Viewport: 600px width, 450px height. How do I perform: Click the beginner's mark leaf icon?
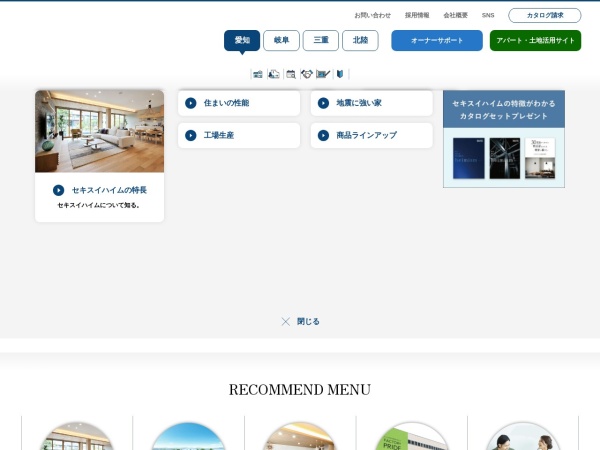pos(340,74)
